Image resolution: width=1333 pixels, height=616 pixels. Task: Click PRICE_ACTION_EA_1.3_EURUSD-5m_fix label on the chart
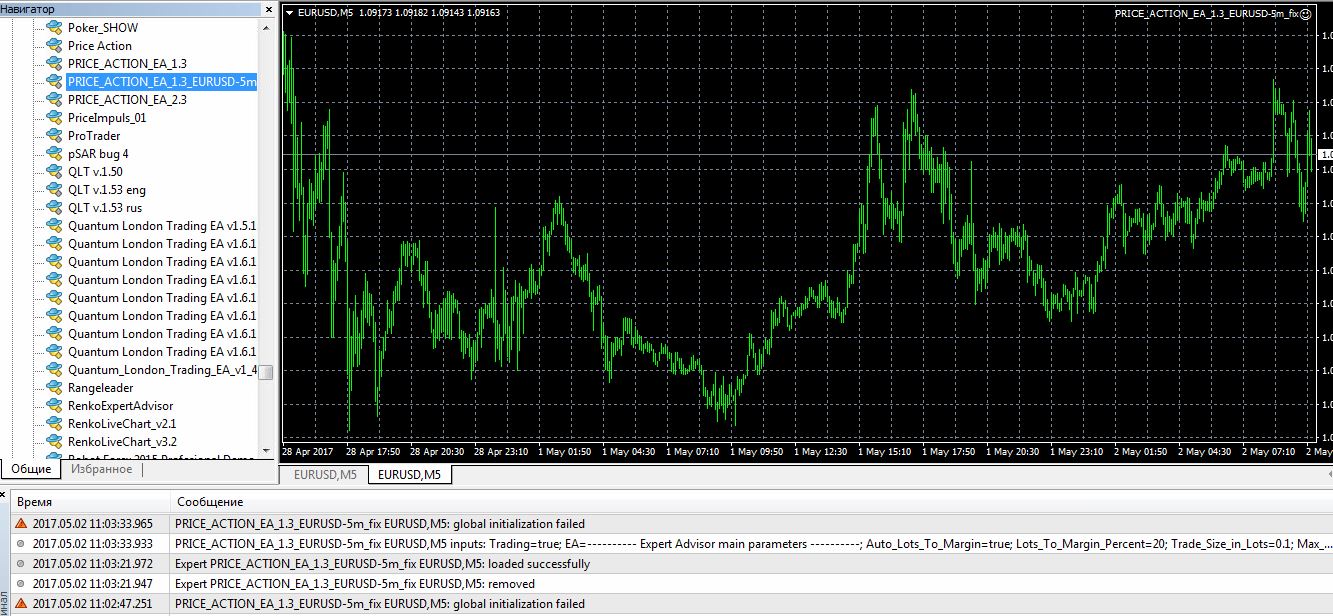click(x=1206, y=14)
